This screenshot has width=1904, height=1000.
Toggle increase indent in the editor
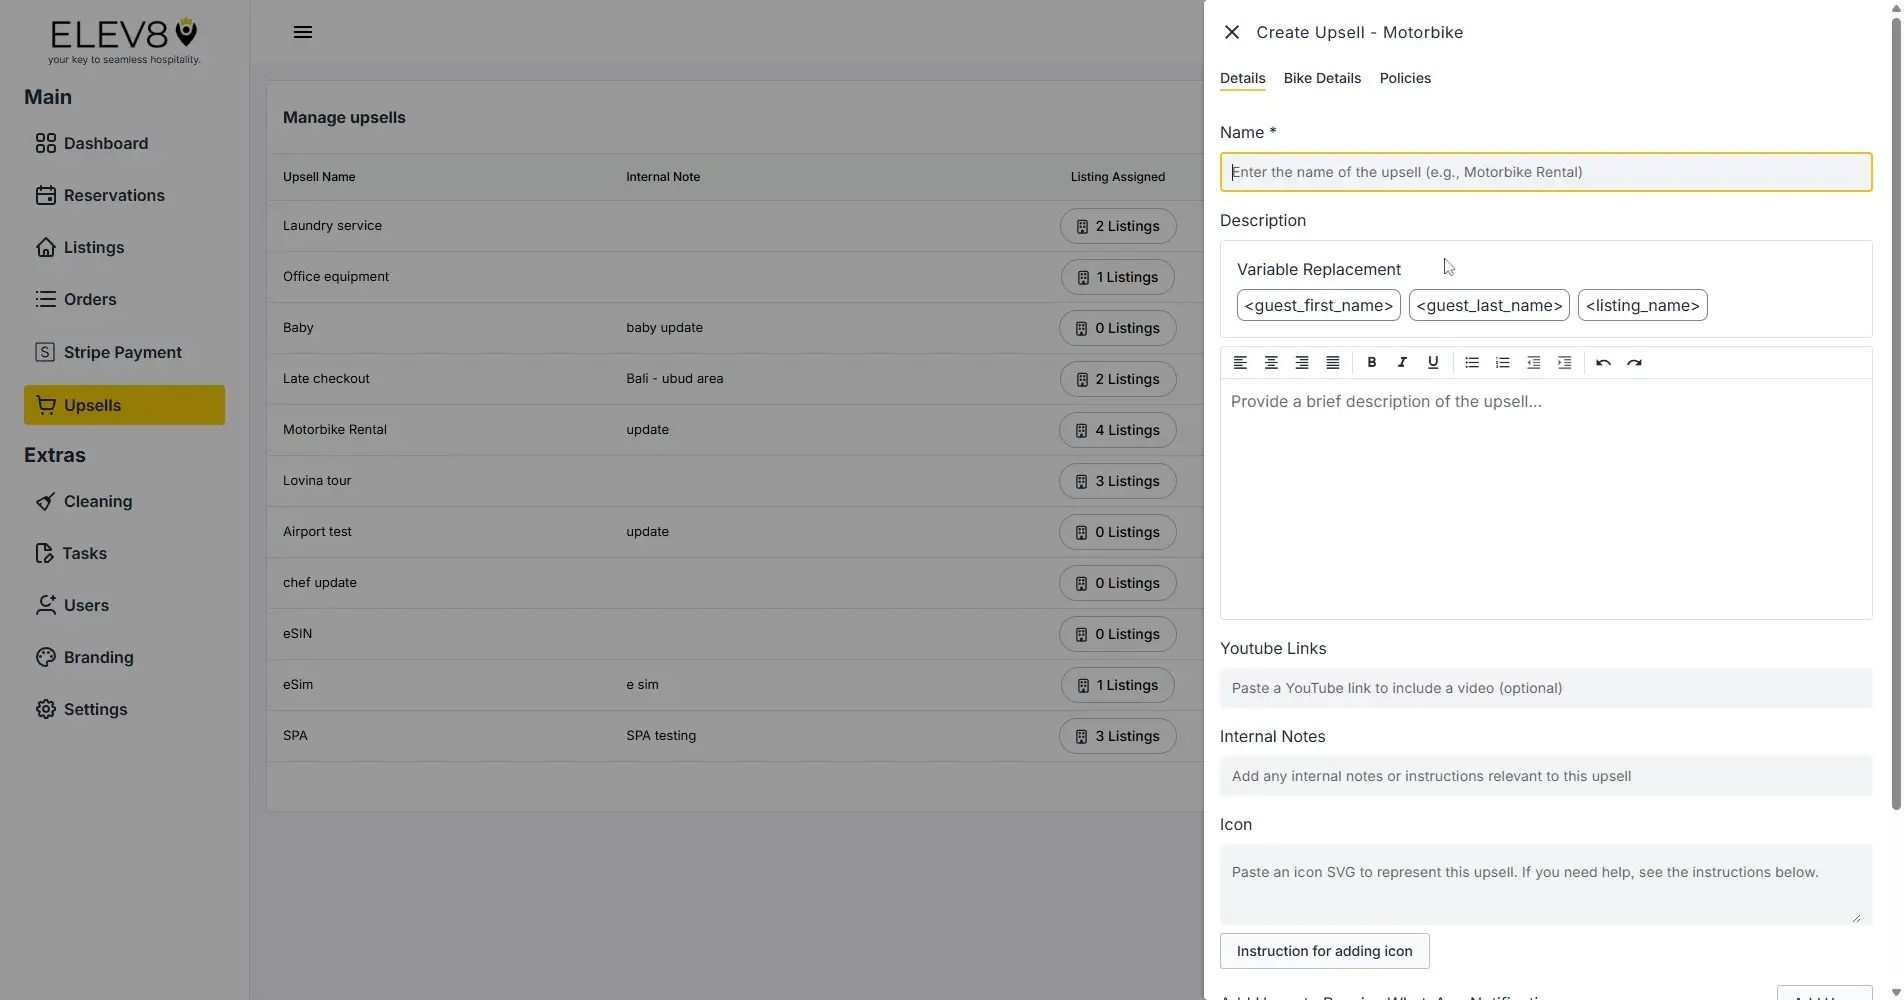1564,362
